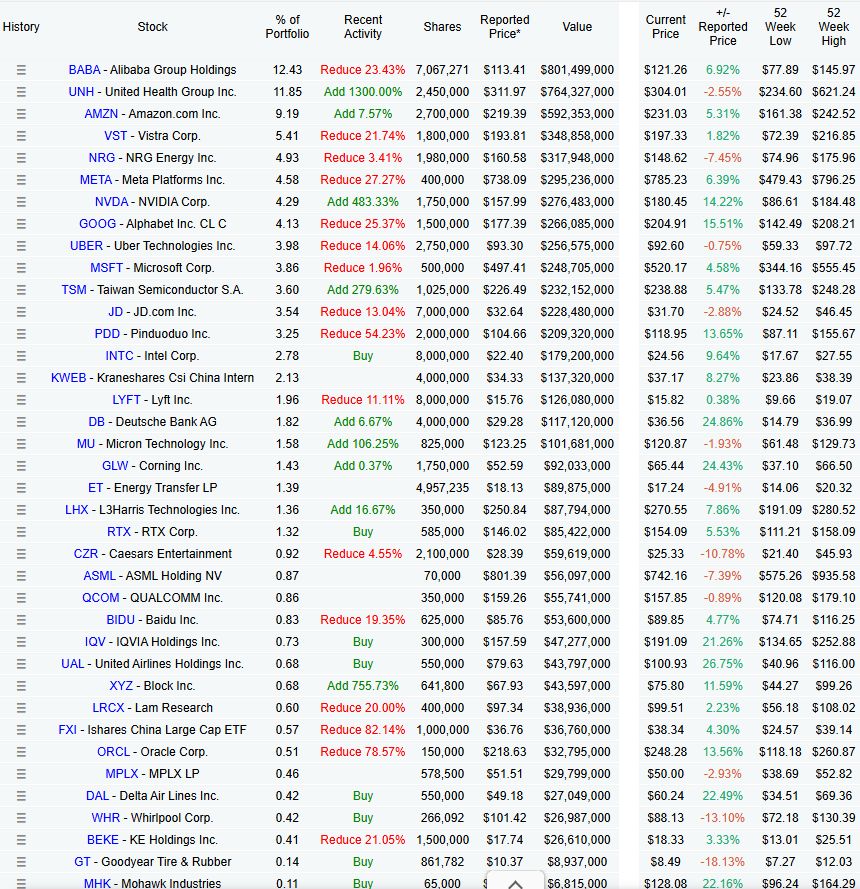The width and height of the screenshot is (860, 889).
Task: Click META current price $785.23
Action: (666, 180)
